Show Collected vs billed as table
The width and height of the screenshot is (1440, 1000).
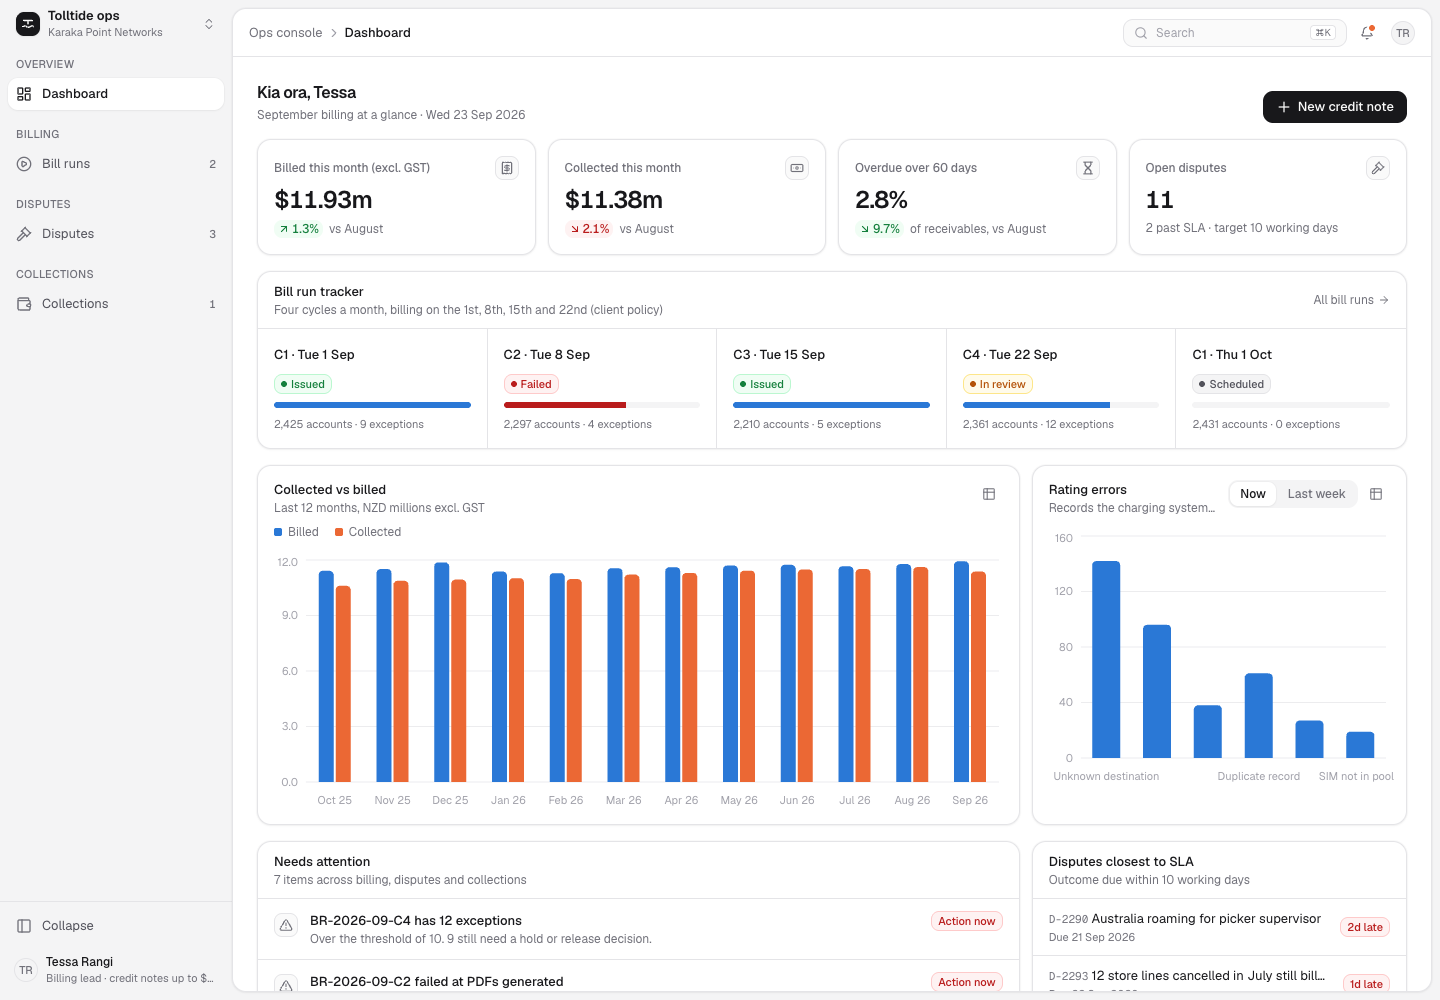coord(989,494)
